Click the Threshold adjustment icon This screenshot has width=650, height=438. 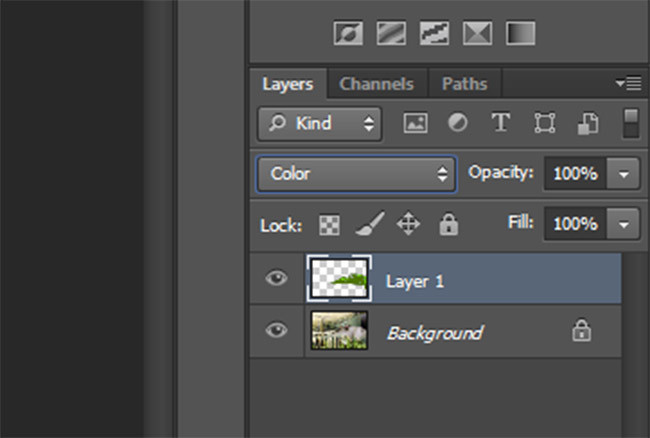pos(434,34)
